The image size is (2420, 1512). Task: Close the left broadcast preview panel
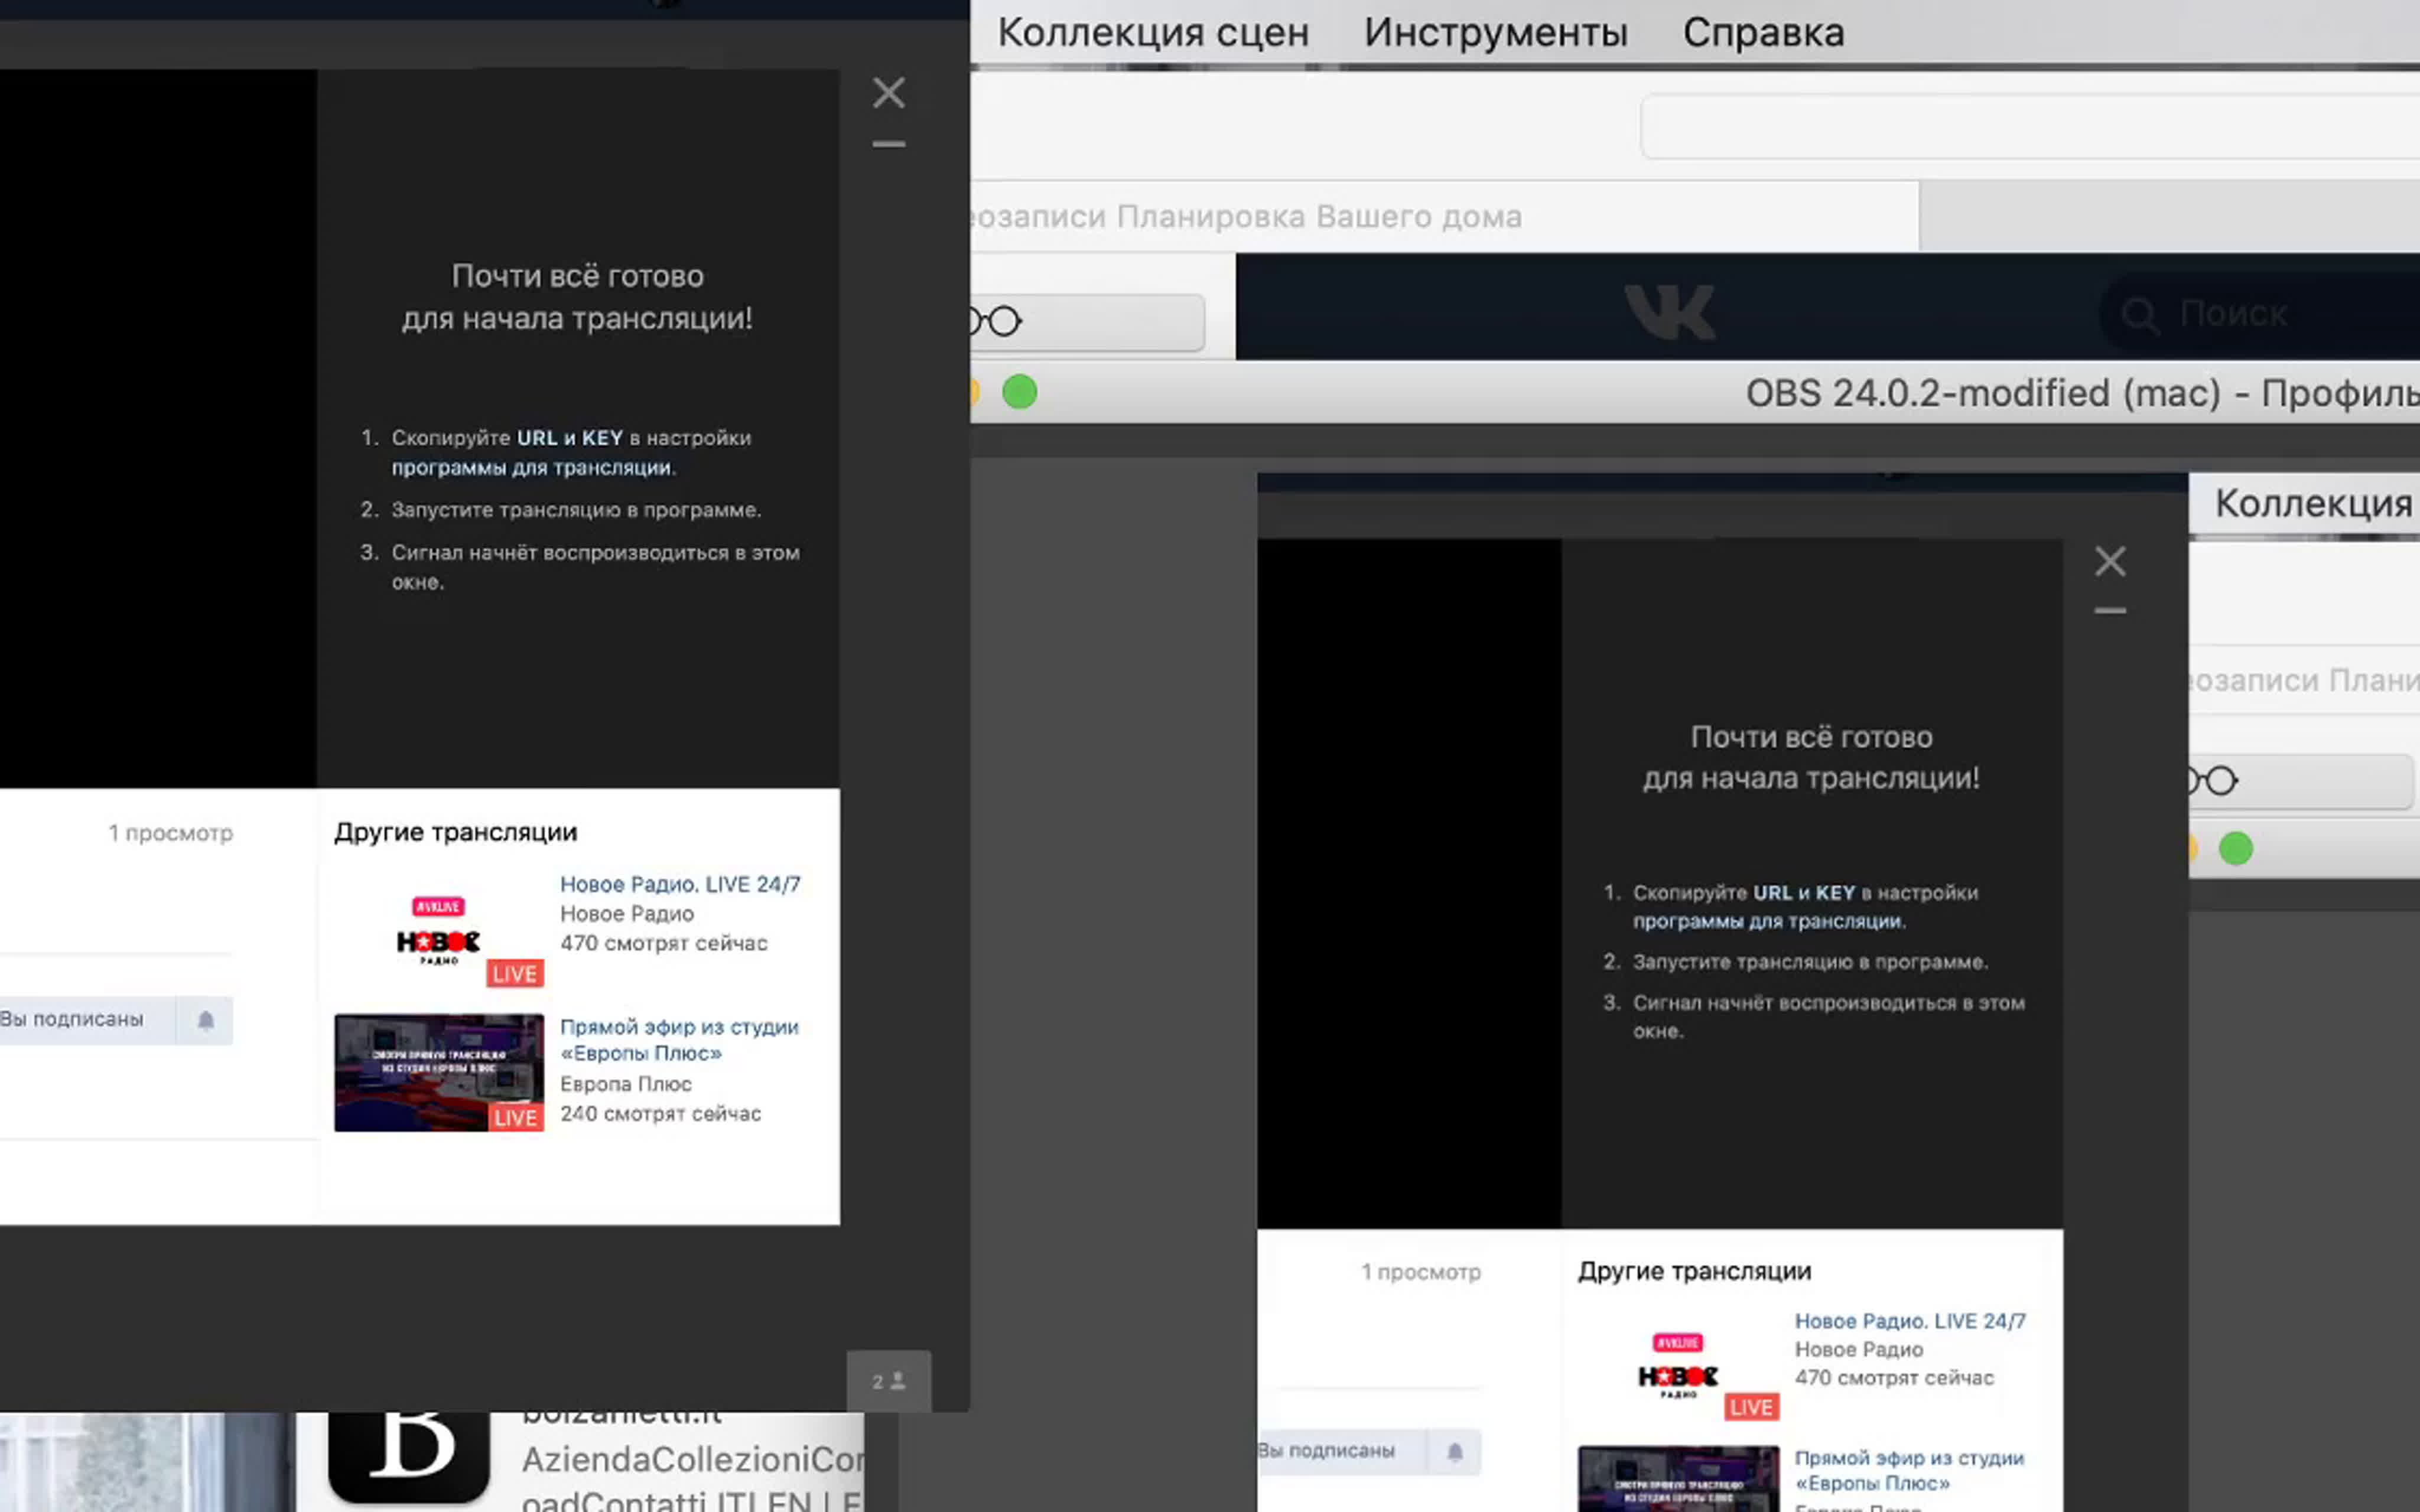pos(888,93)
